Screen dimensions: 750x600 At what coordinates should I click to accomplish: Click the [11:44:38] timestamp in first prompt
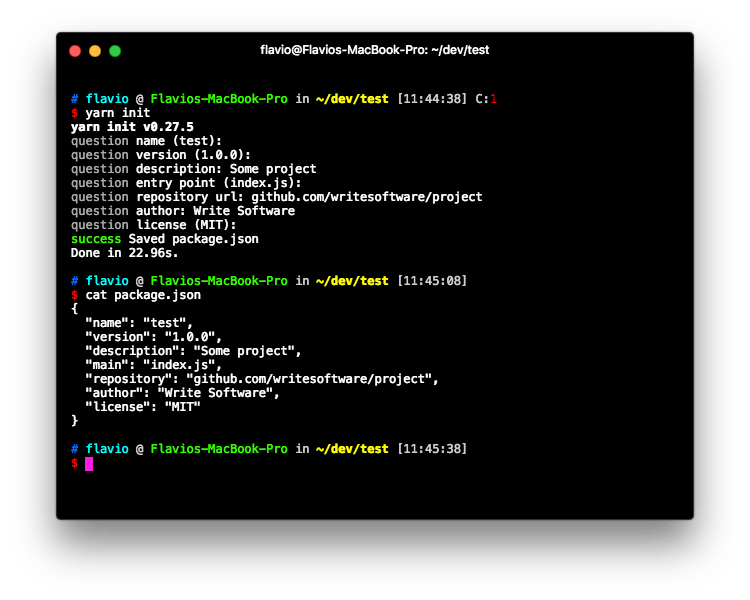tap(432, 99)
